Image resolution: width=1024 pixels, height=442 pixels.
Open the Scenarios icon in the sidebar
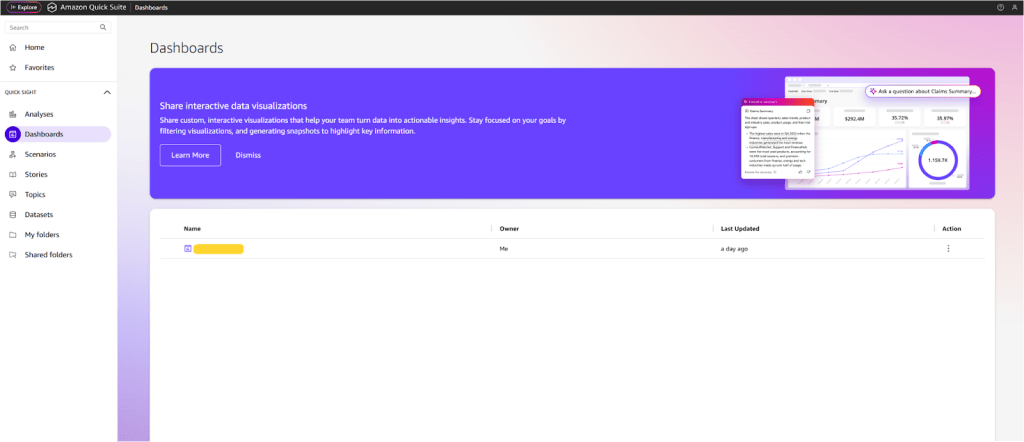click(12, 154)
